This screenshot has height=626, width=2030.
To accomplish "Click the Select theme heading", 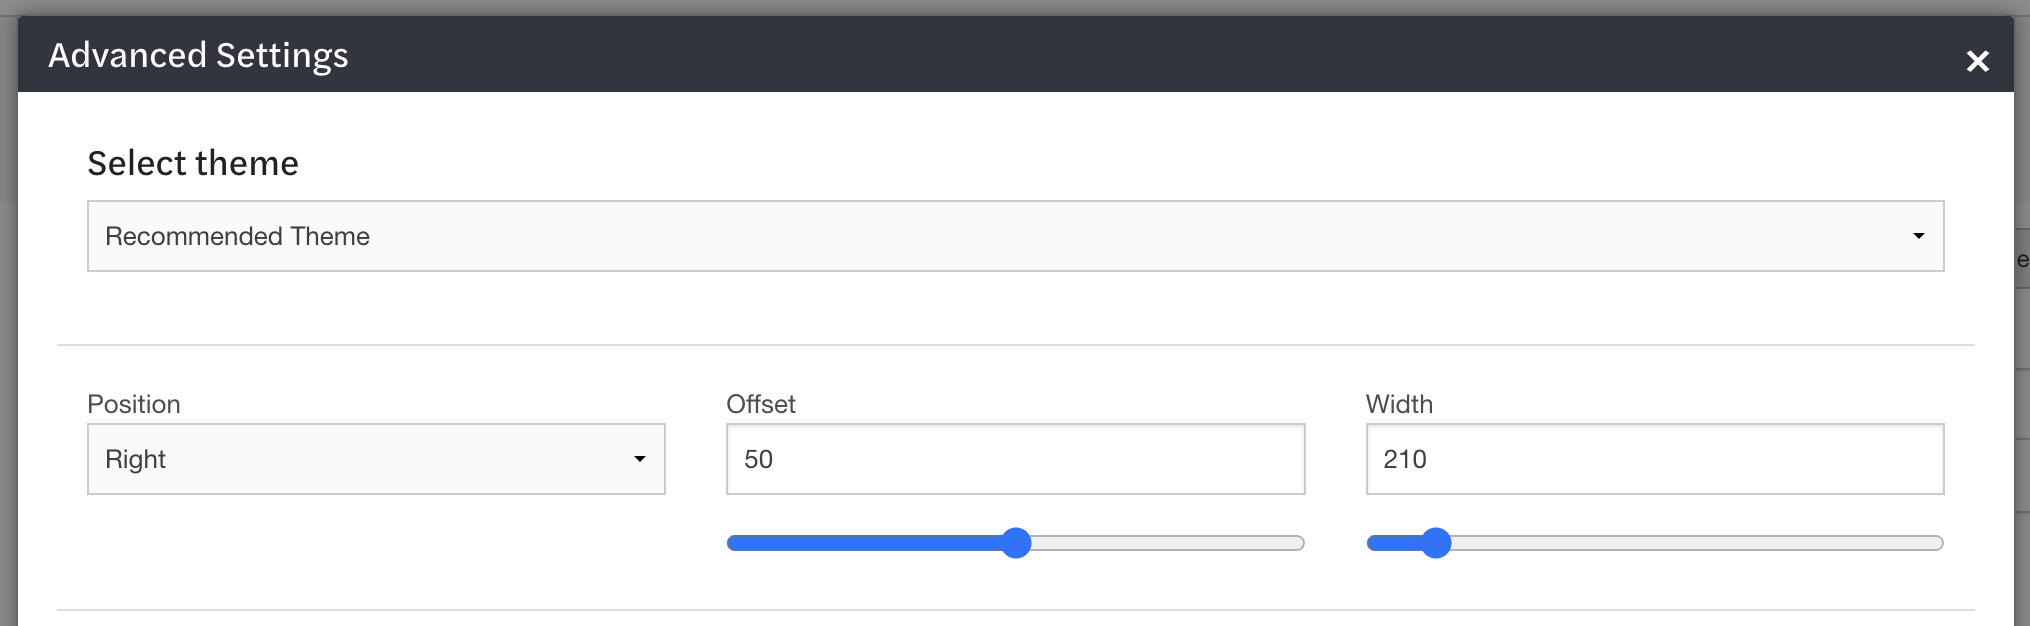I will (x=193, y=163).
